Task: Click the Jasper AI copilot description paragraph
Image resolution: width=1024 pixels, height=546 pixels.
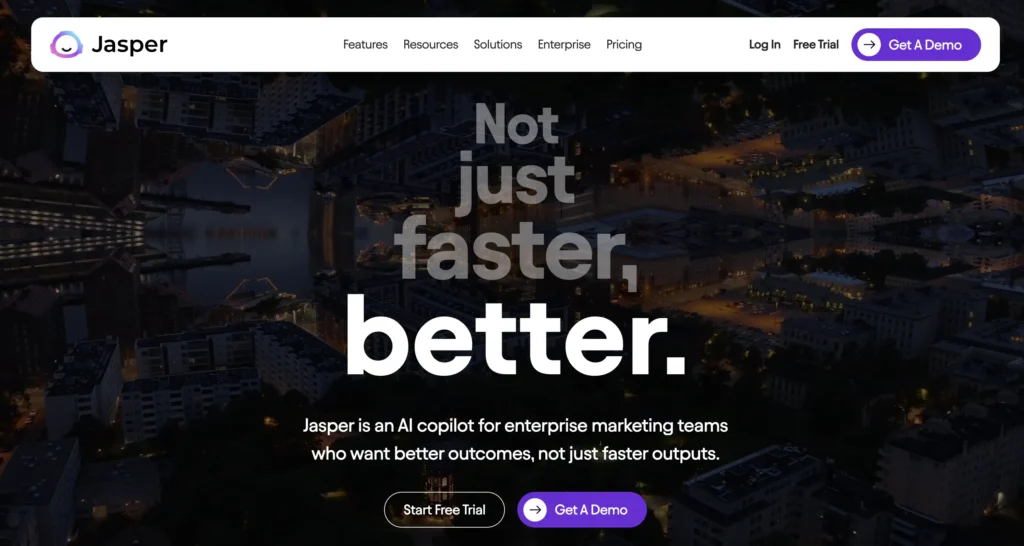Action: [x=515, y=440]
